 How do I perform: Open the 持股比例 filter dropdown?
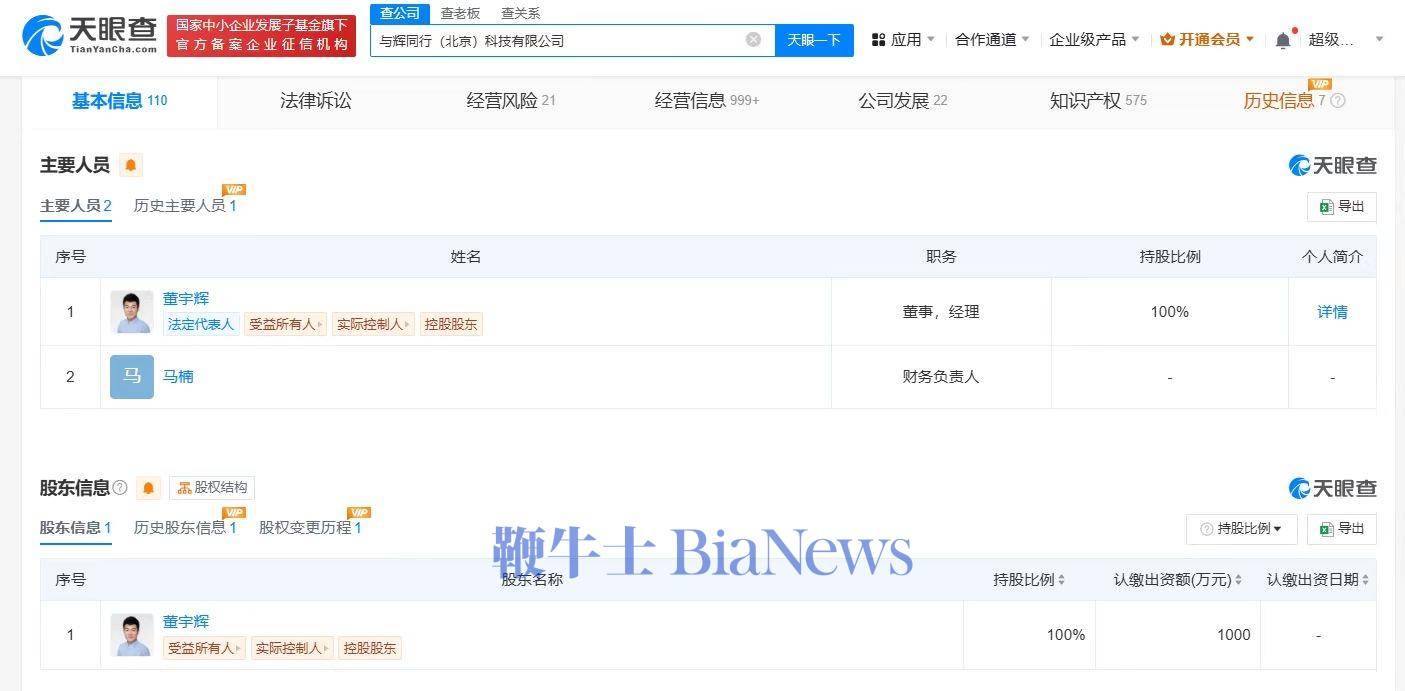click(x=1241, y=529)
